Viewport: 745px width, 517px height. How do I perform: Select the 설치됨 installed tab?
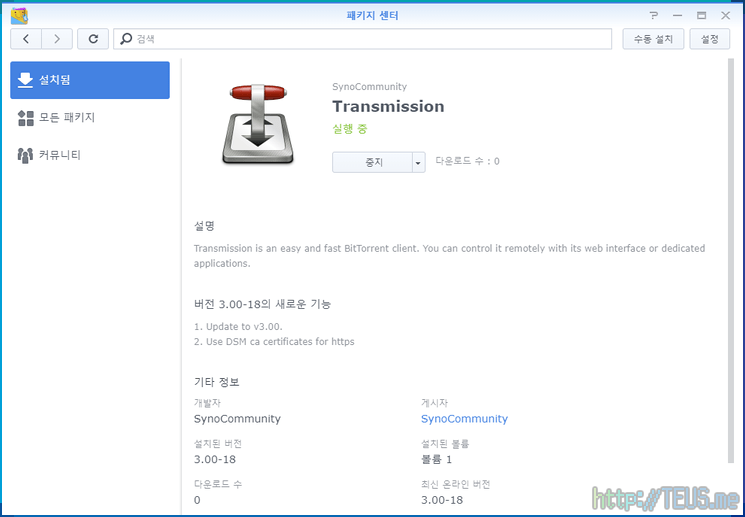[x=90, y=80]
